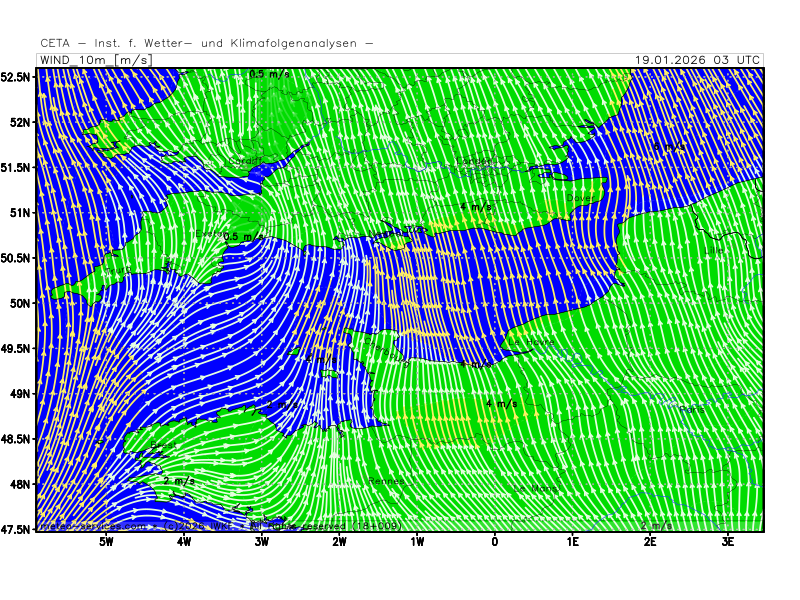Click the 0.5 m/s label near Exeter

245,237
